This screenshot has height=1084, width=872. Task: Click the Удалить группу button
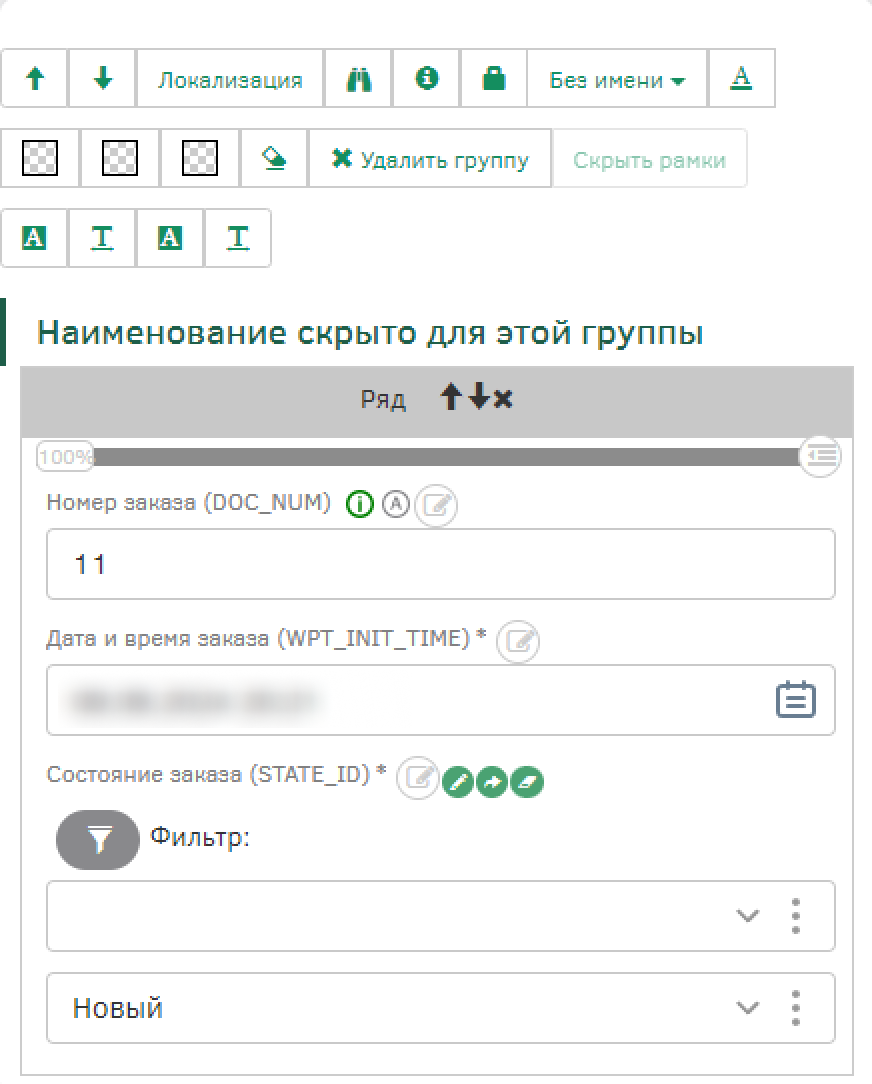click(x=430, y=159)
